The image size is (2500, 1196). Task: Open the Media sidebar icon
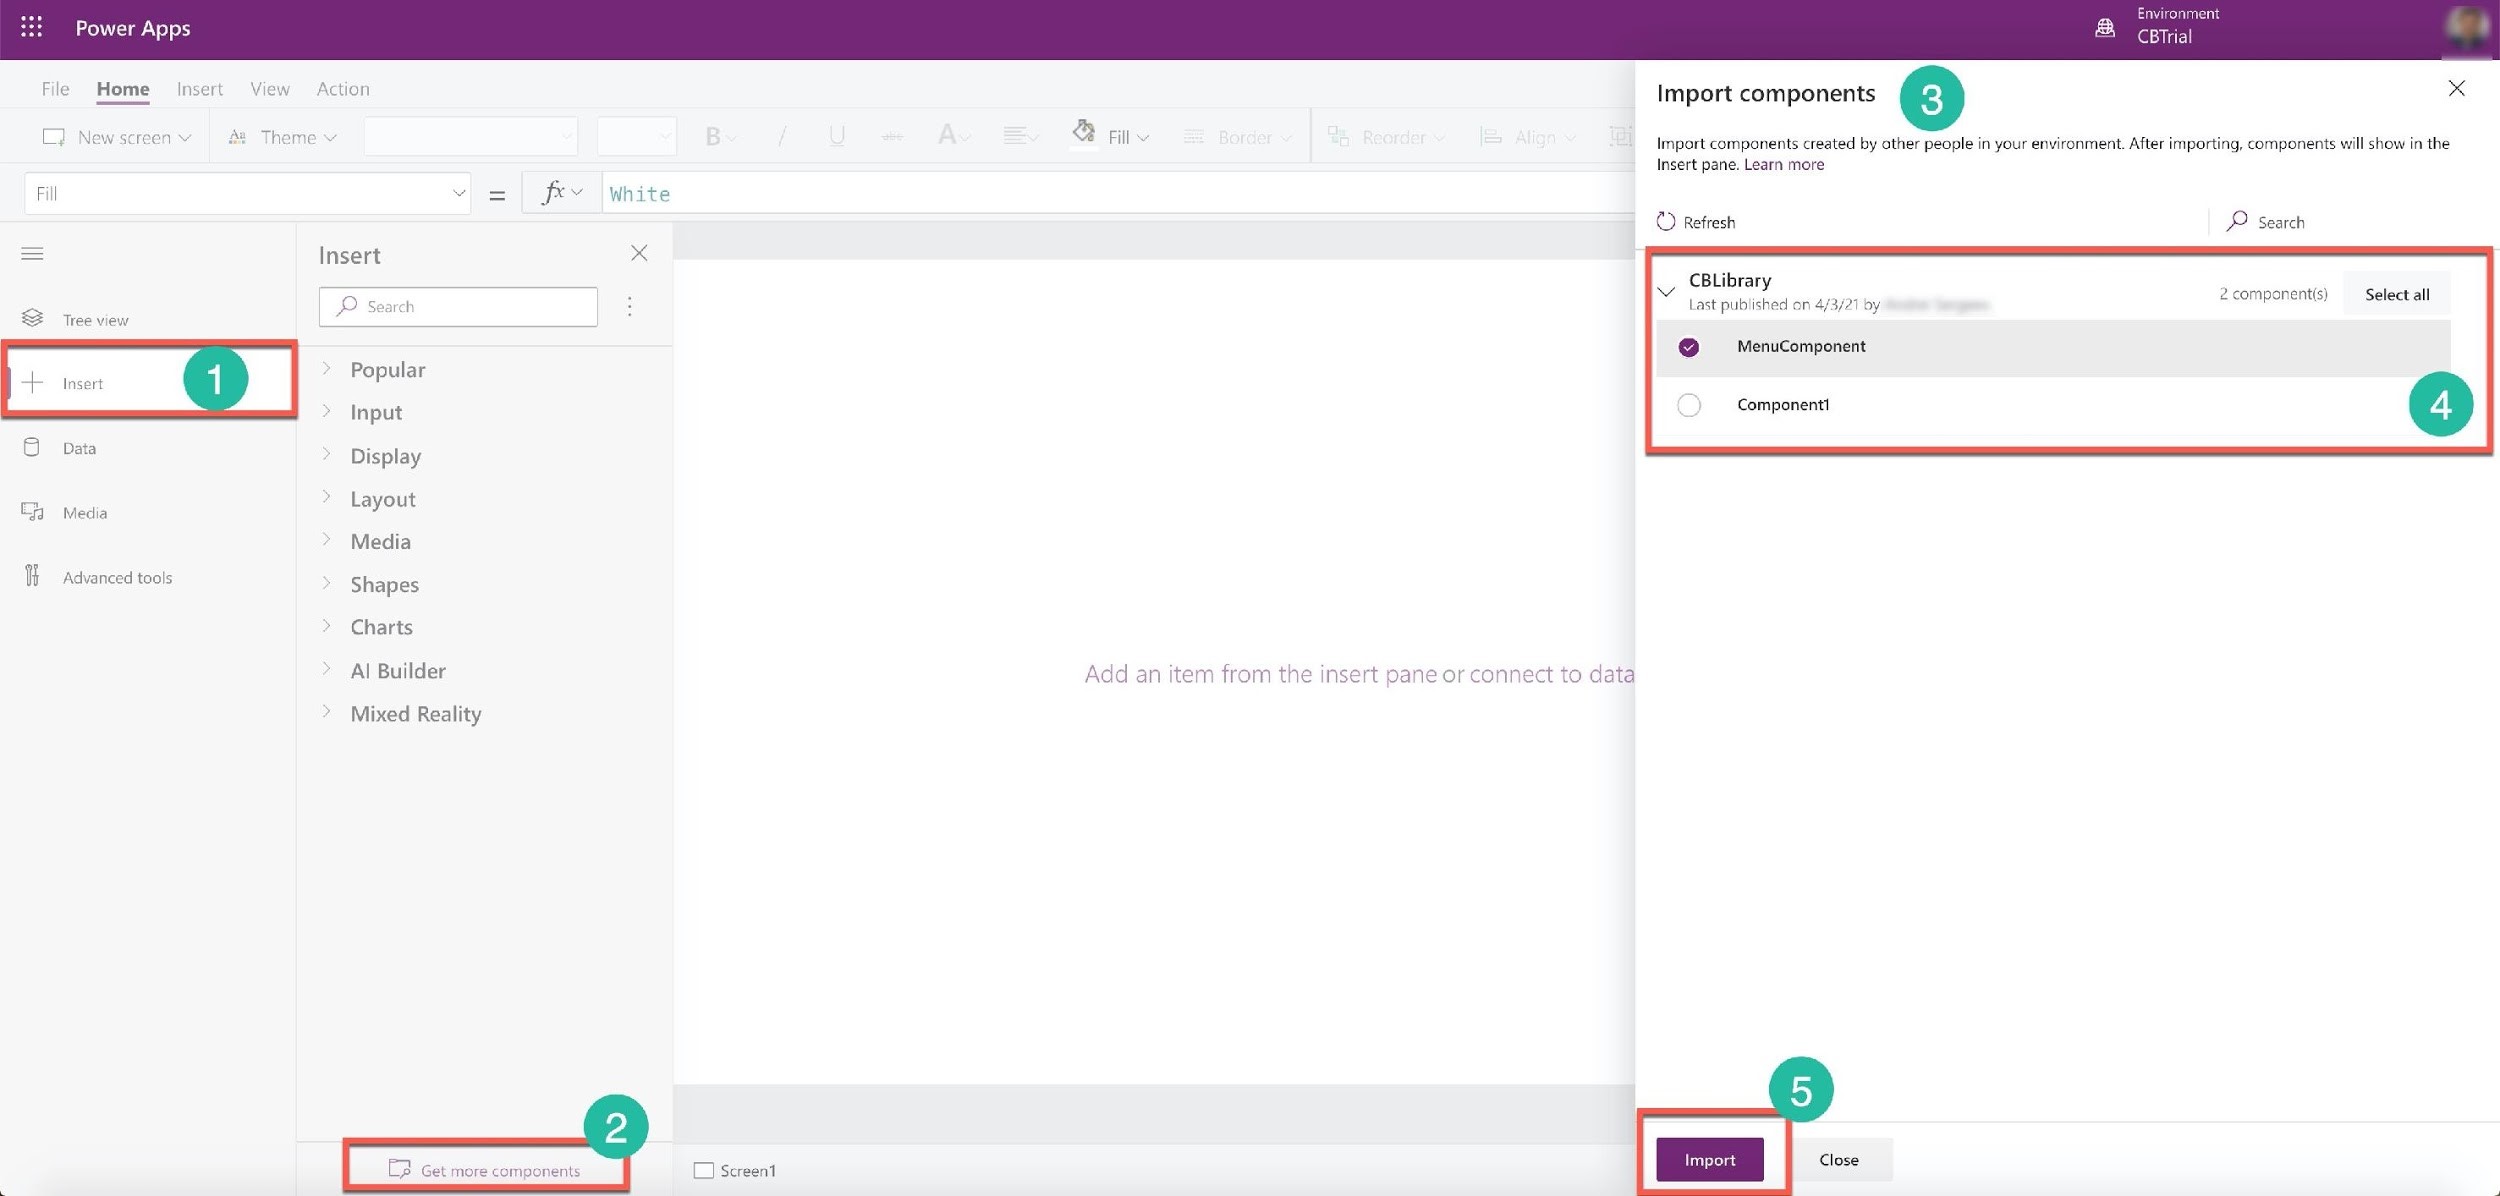[32, 512]
